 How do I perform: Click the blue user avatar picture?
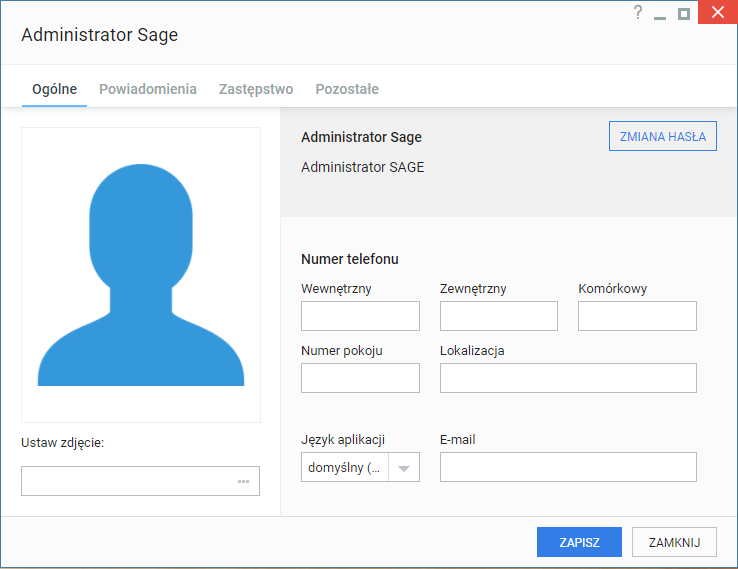141,275
